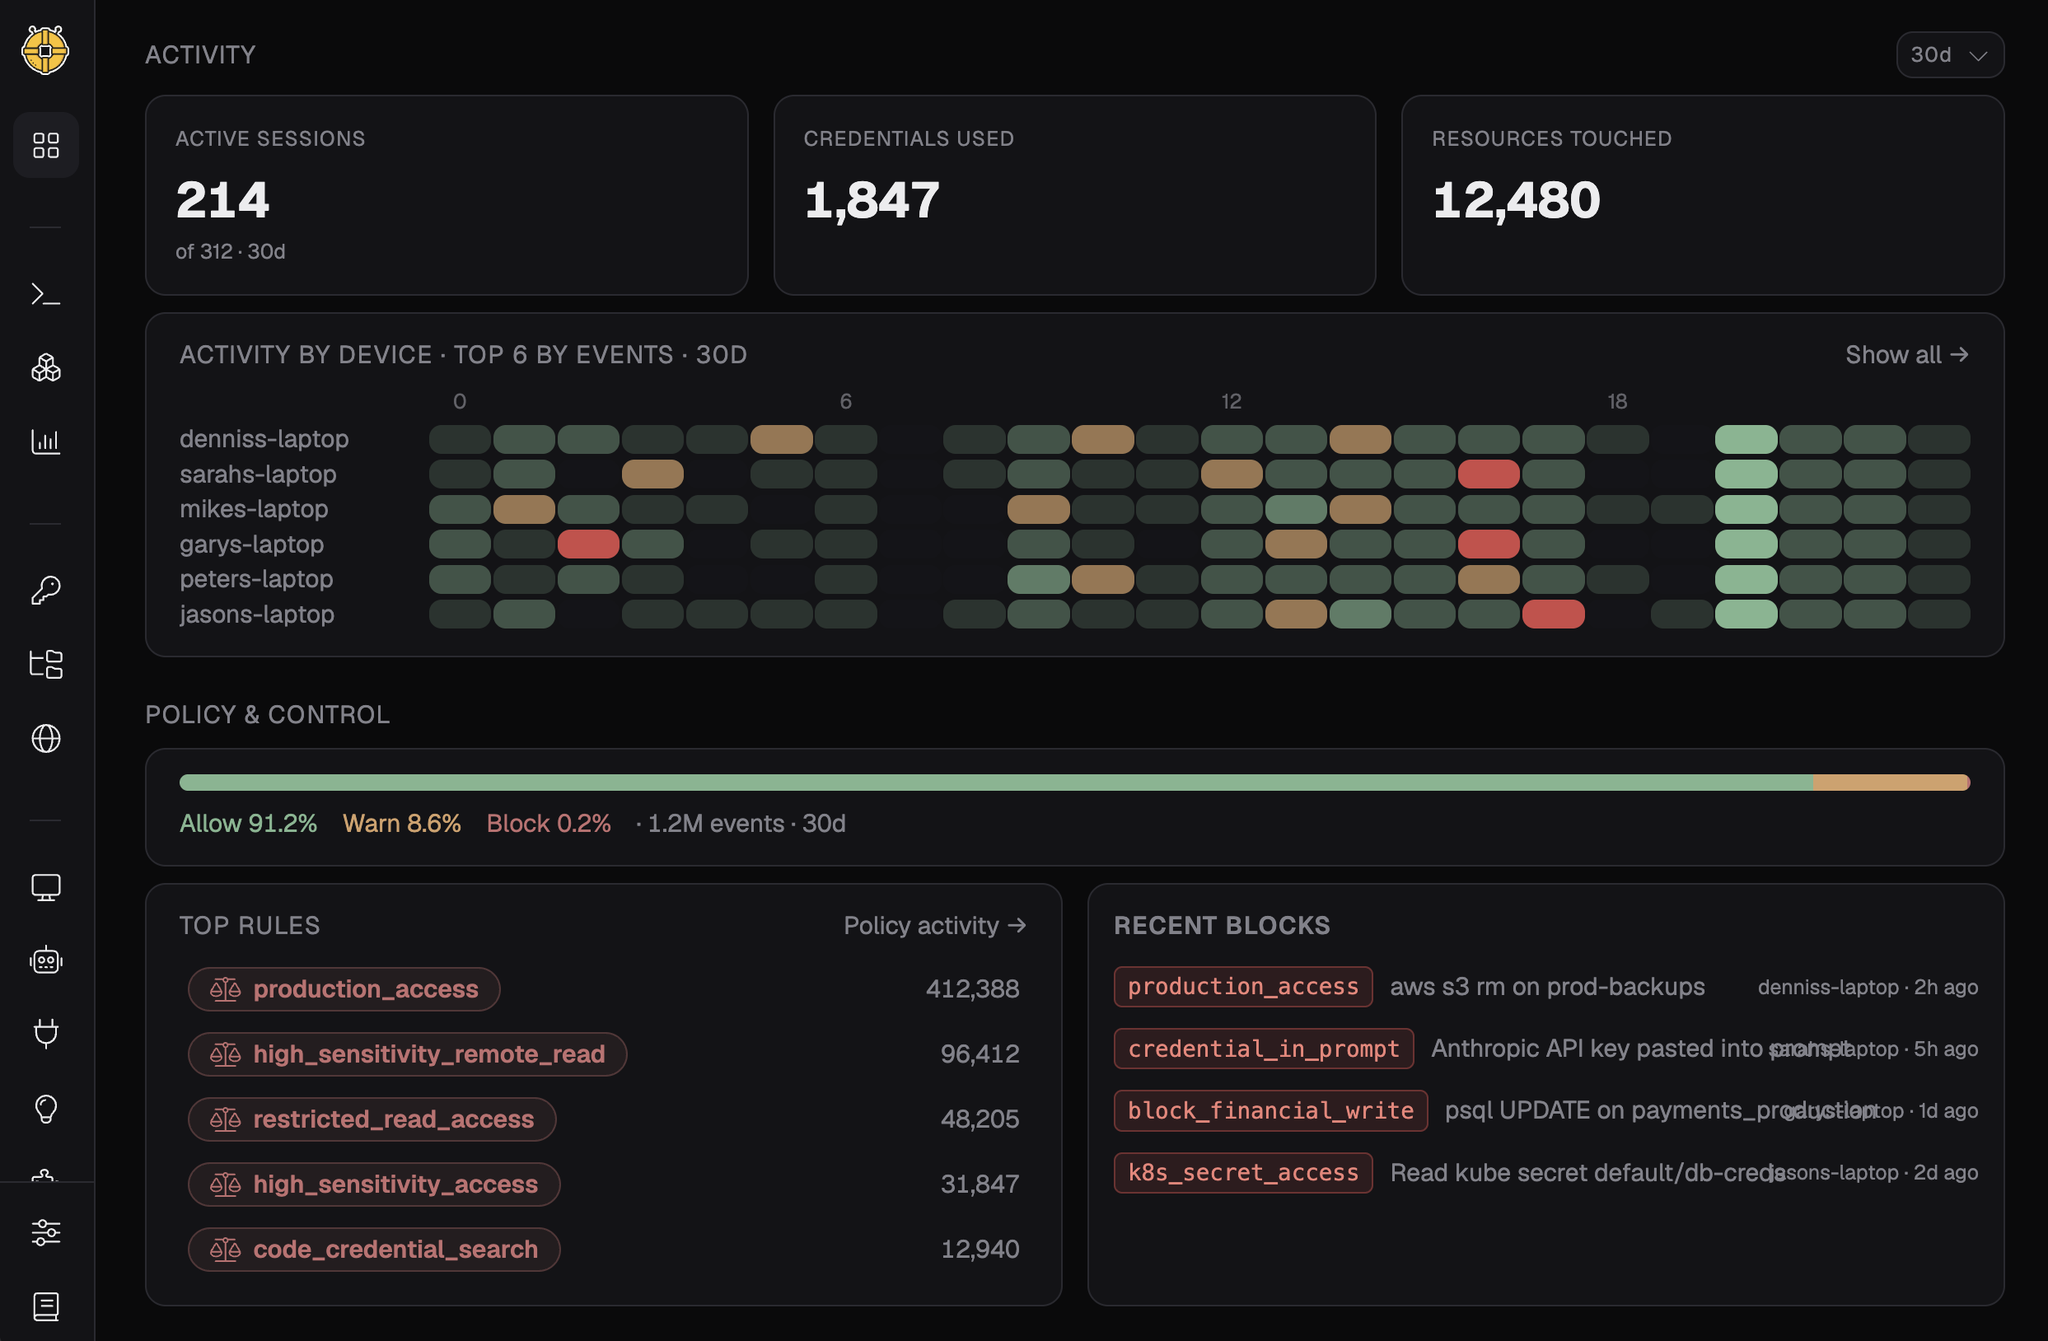The image size is (2048, 1341).
Task: Open the production_access rule pill
Action: pos(344,989)
